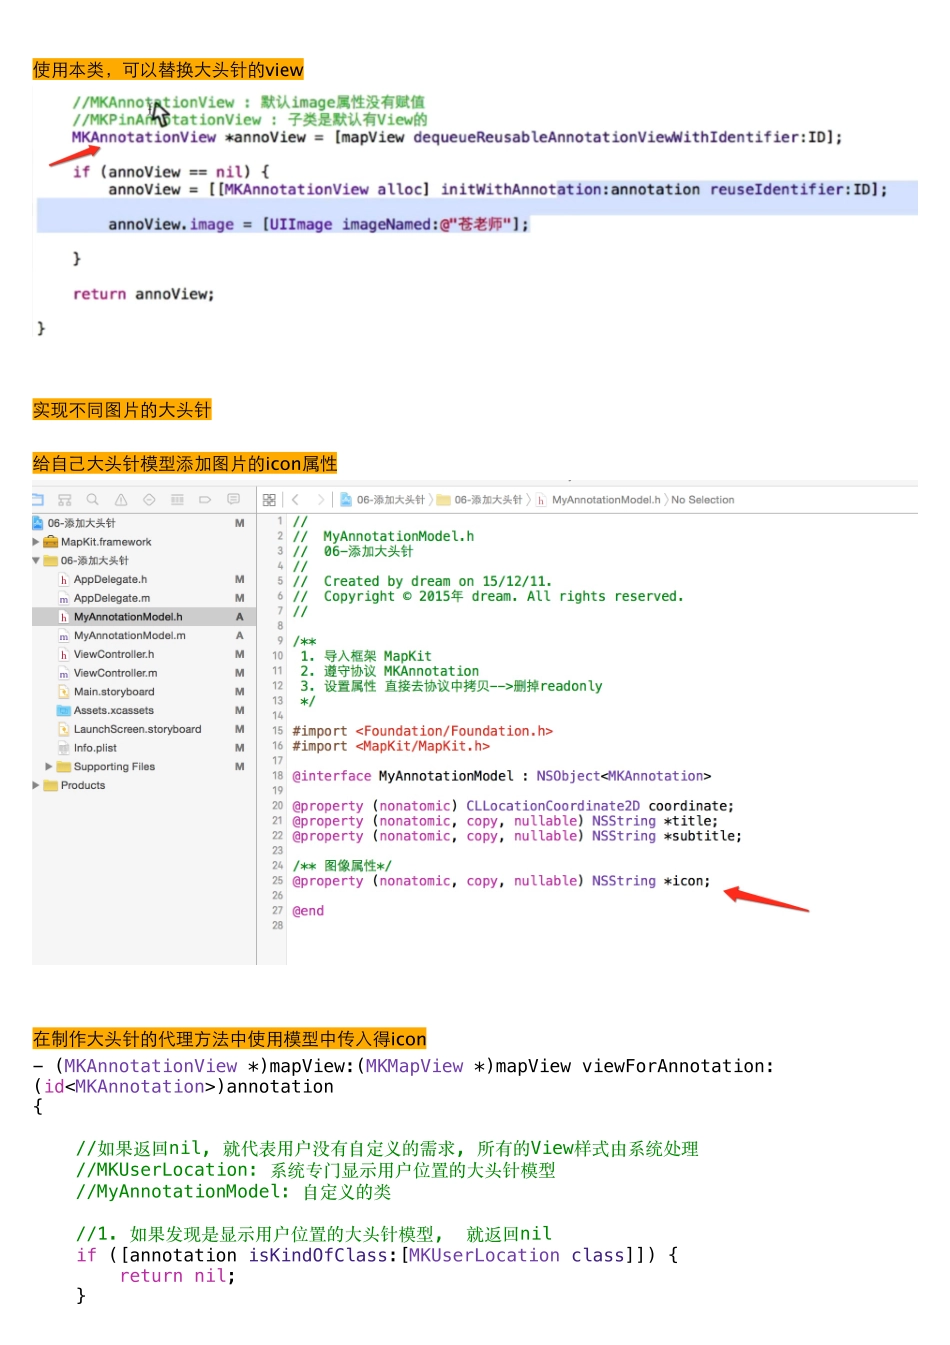Switch to the debug navigator icon

(177, 499)
